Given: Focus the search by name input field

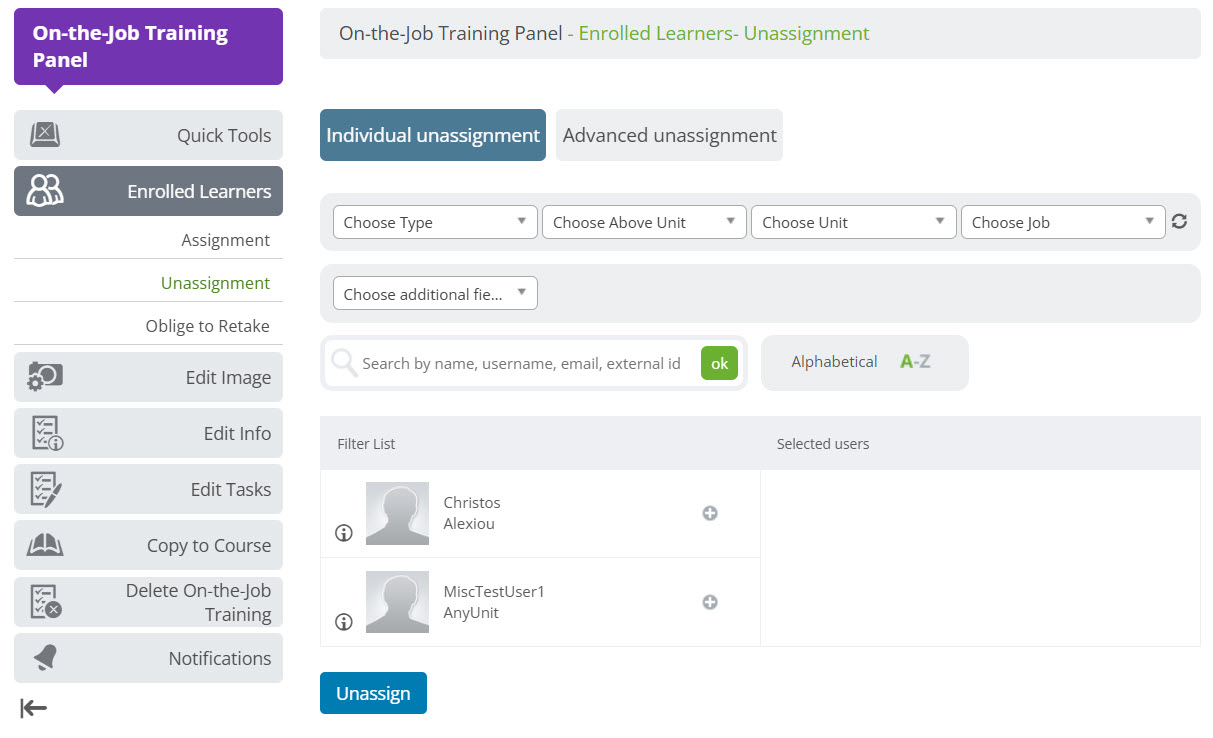Looking at the screenshot, I should coord(522,363).
